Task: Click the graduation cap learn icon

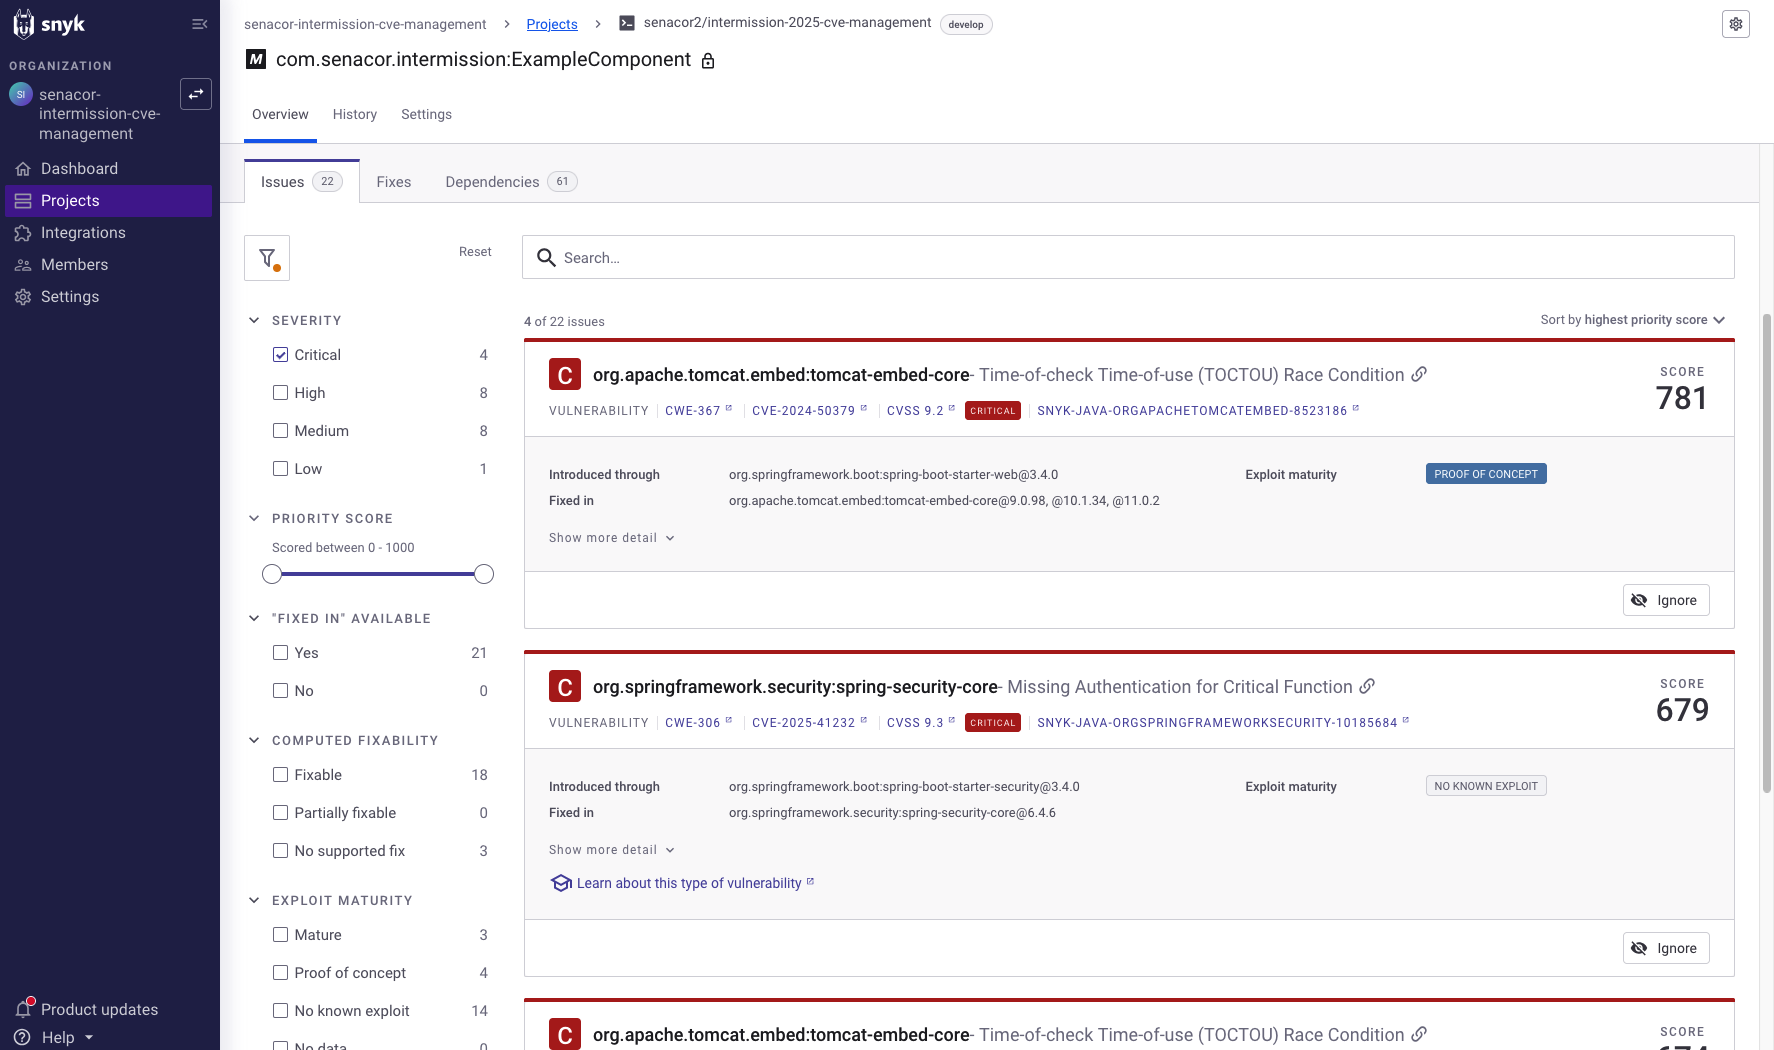Action: pos(561,883)
